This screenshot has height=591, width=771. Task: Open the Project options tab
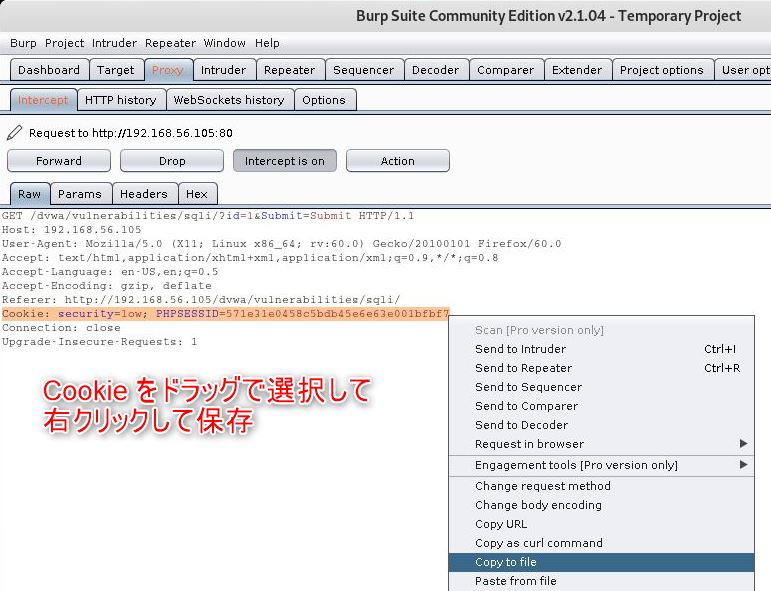tap(662, 70)
